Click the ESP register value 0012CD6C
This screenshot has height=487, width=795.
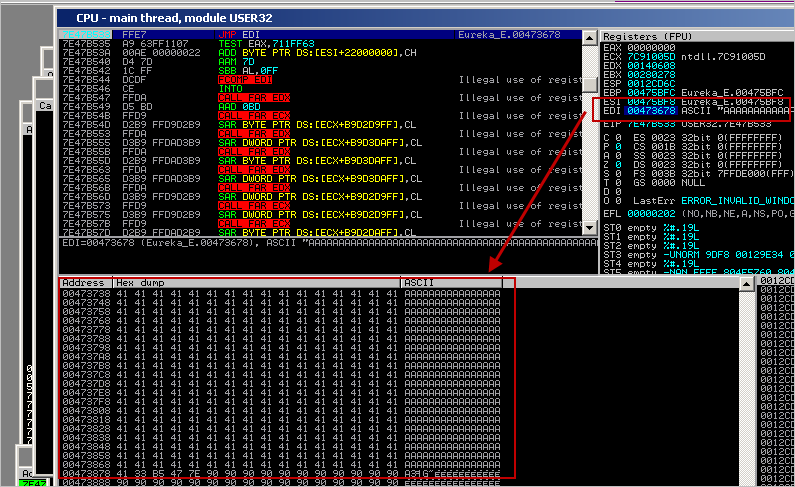649,82
